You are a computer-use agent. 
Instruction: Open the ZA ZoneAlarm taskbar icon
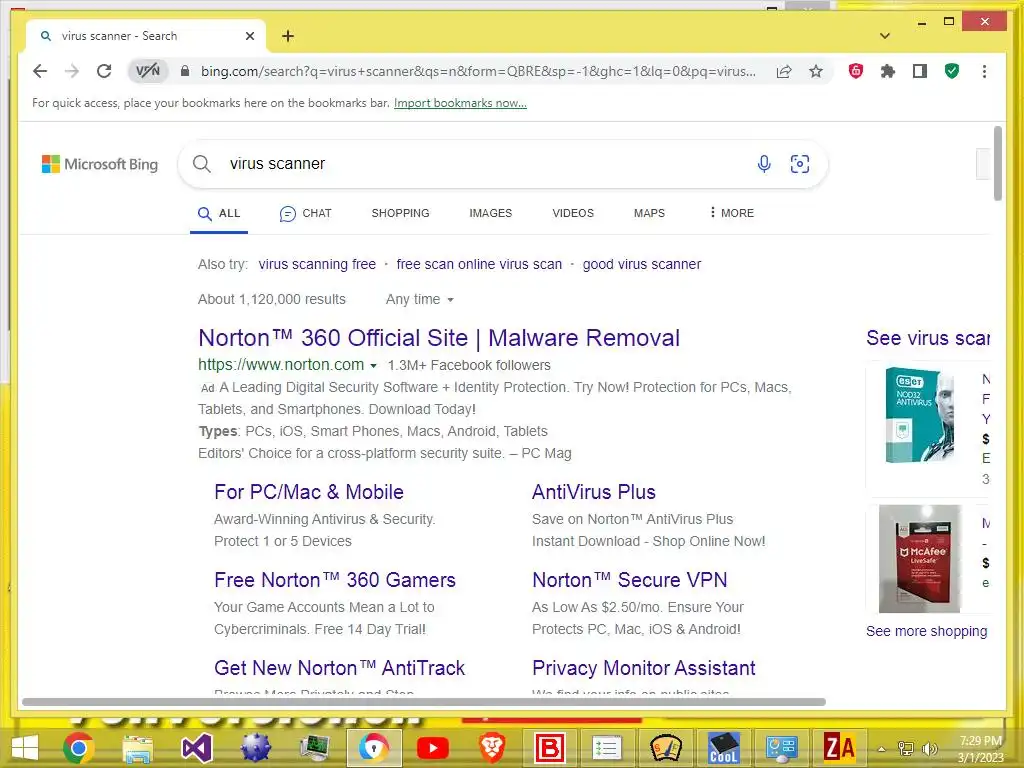click(839, 748)
